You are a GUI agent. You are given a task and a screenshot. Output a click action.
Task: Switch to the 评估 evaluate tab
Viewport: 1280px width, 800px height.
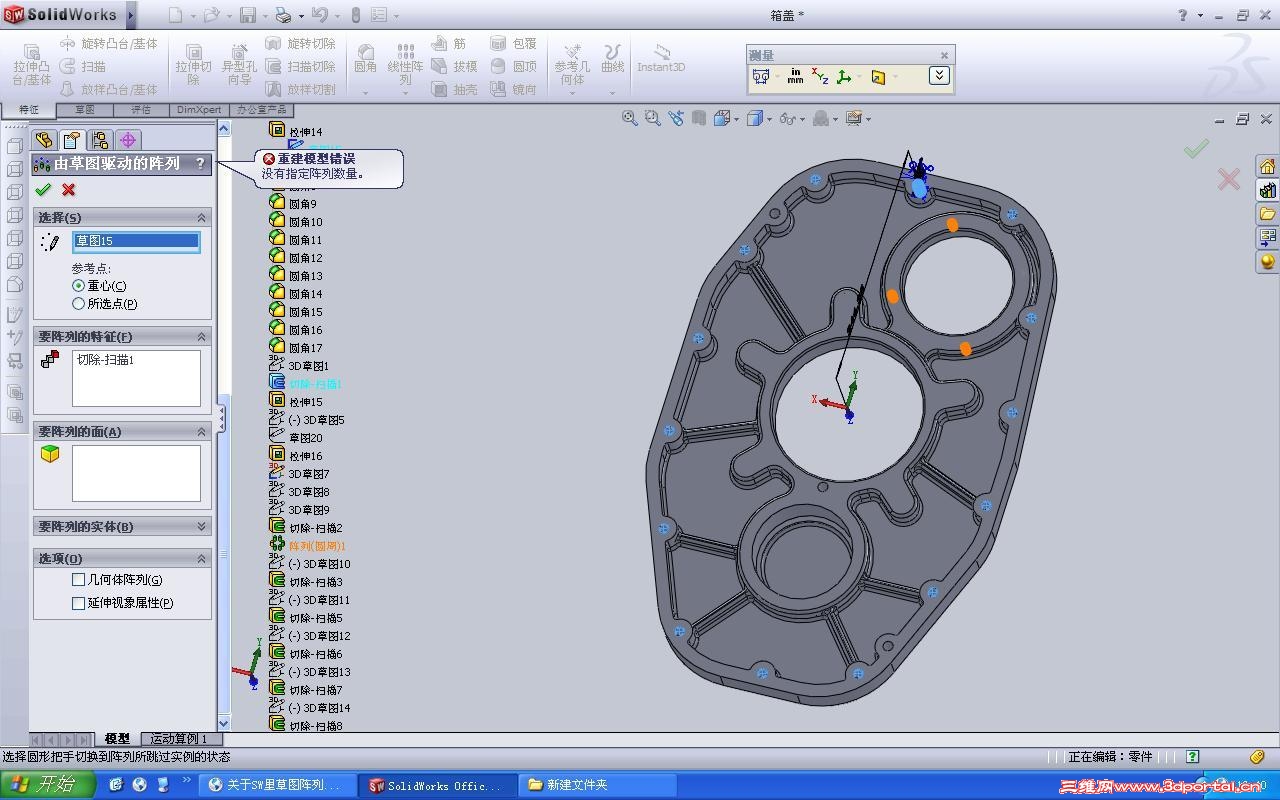(x=141, y=110)
